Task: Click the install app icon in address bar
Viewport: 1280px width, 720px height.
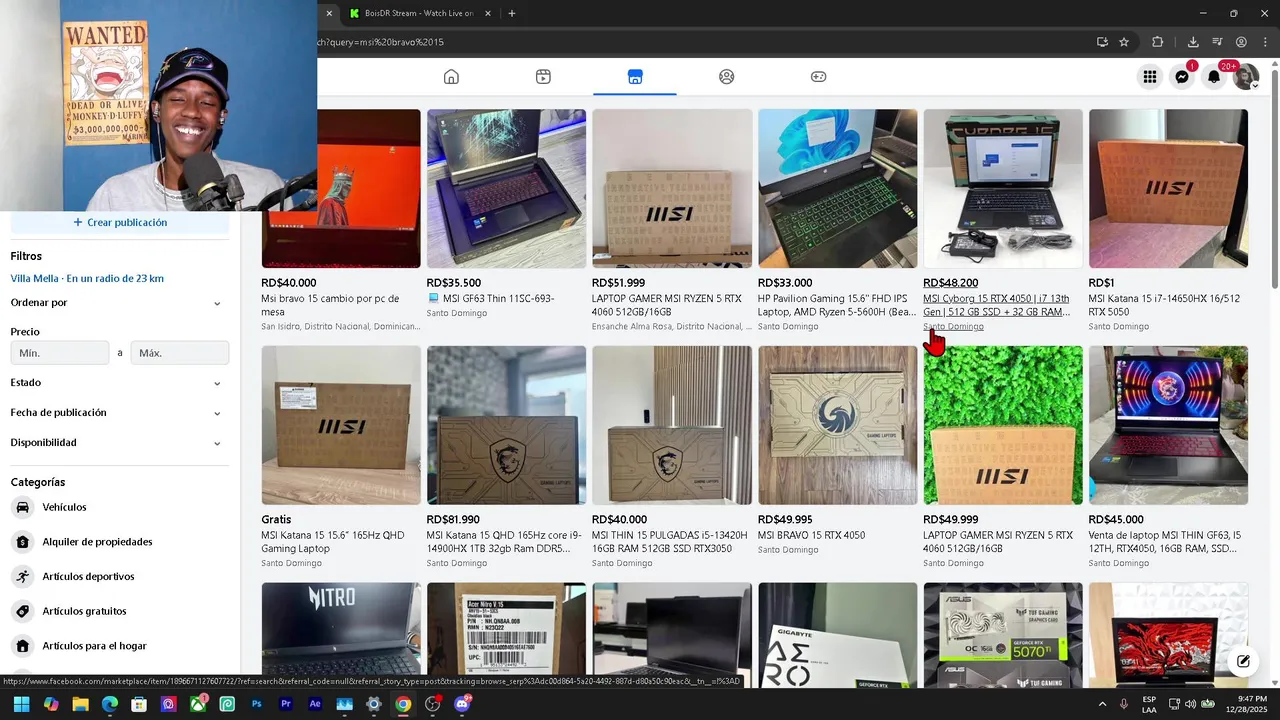Action: point(1102,42)
